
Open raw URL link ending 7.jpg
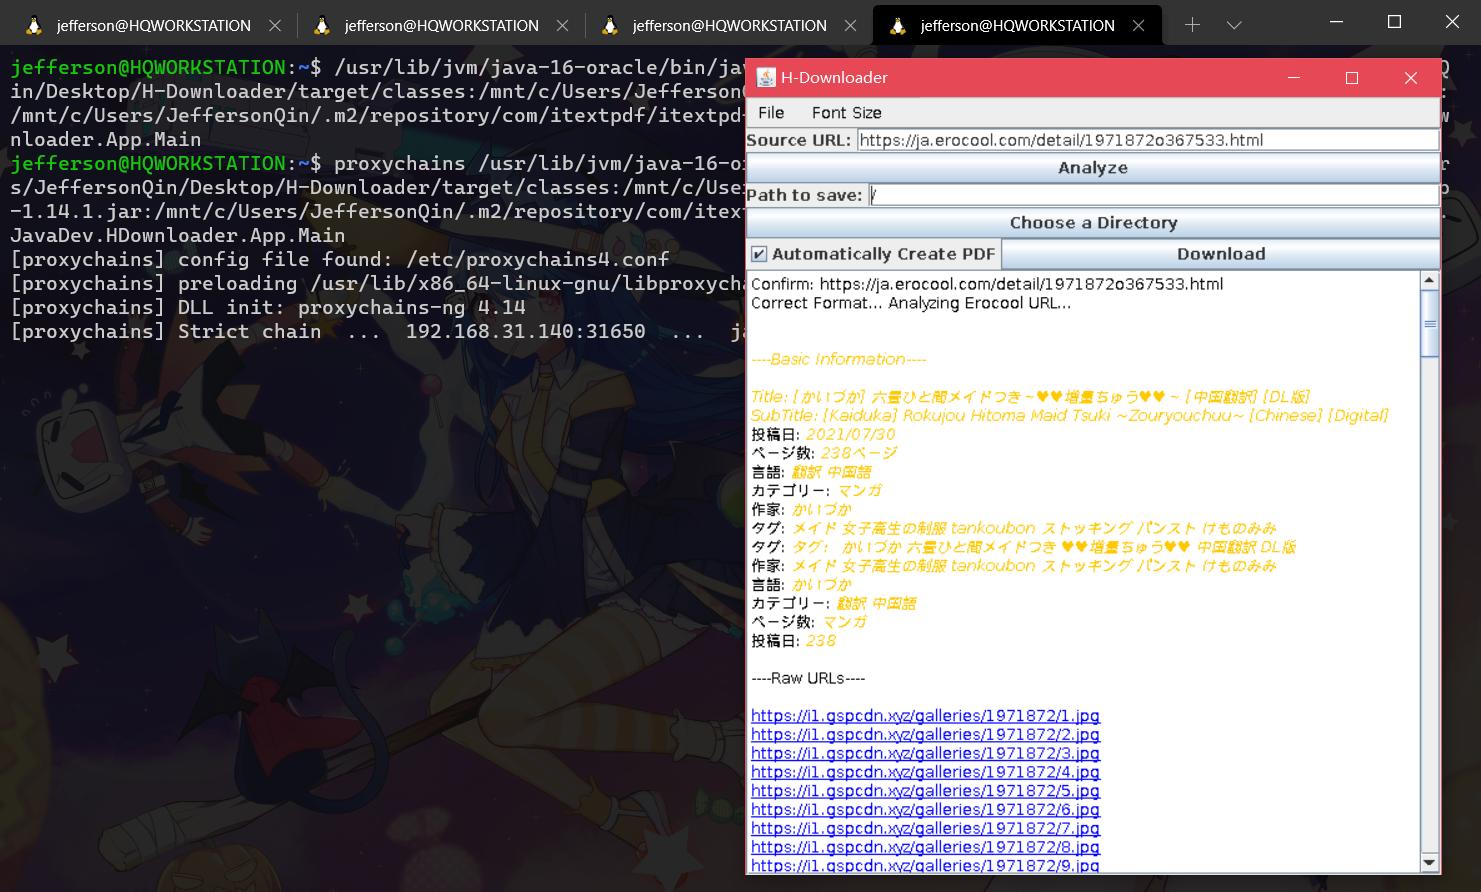(x=925, y=829)
